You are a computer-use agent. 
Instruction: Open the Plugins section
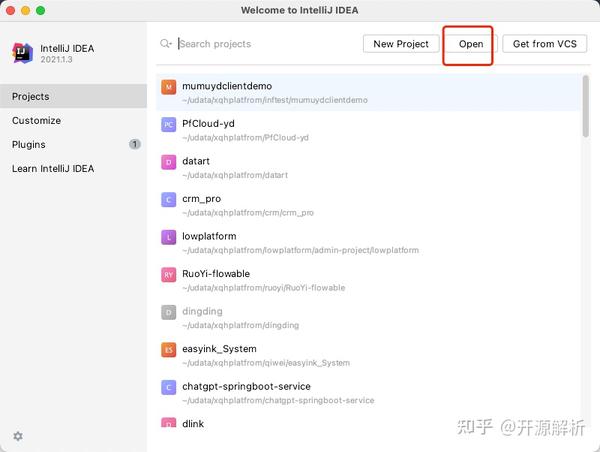click(29, 145)
